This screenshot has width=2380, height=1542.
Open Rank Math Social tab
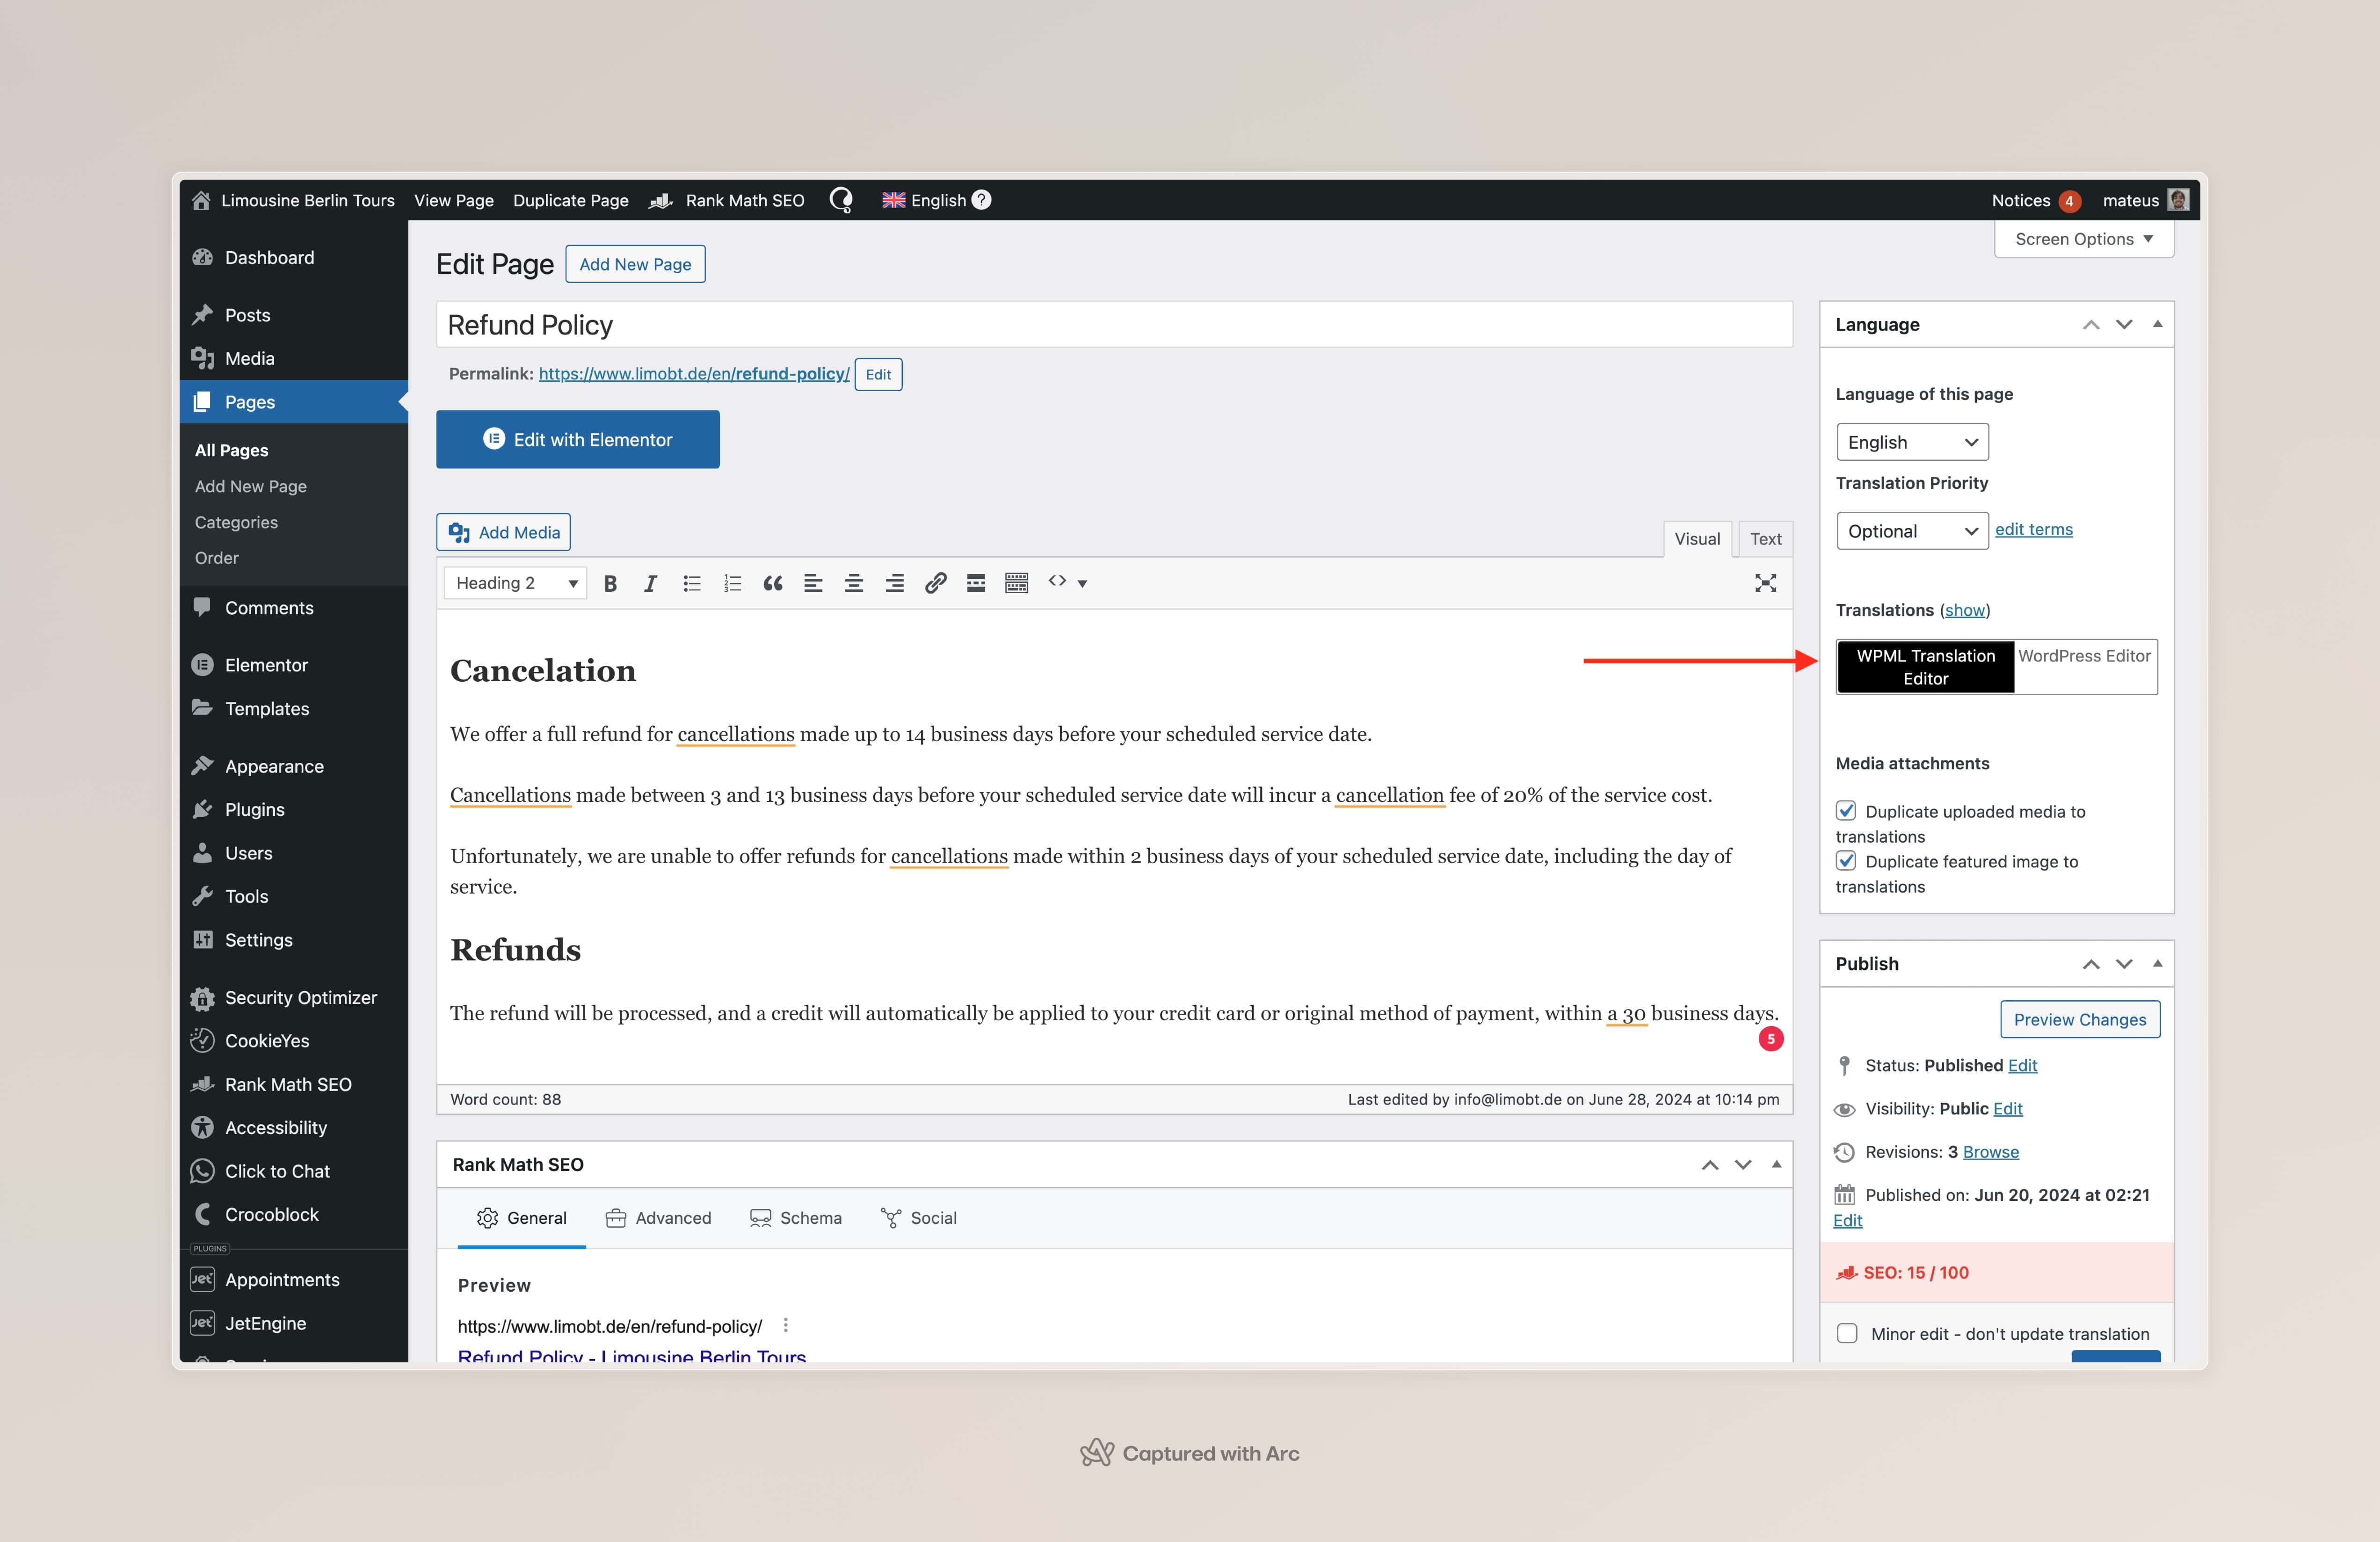(918, 1218)
